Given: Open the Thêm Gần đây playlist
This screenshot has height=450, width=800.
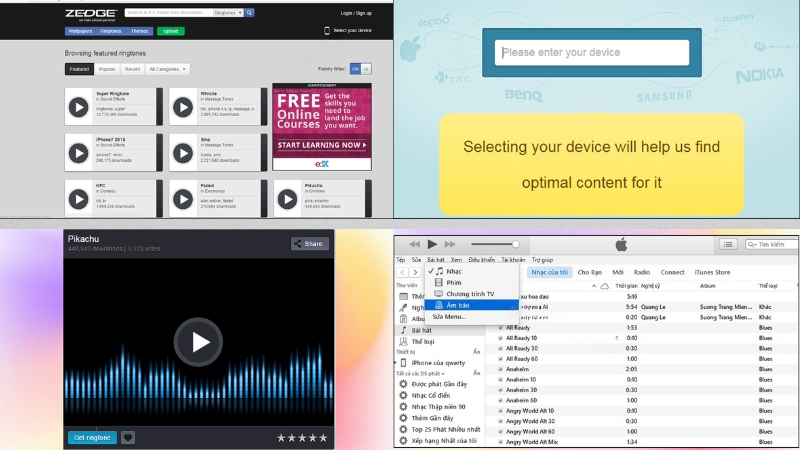Looking at the screenshot, I should (x=432, y=418).
